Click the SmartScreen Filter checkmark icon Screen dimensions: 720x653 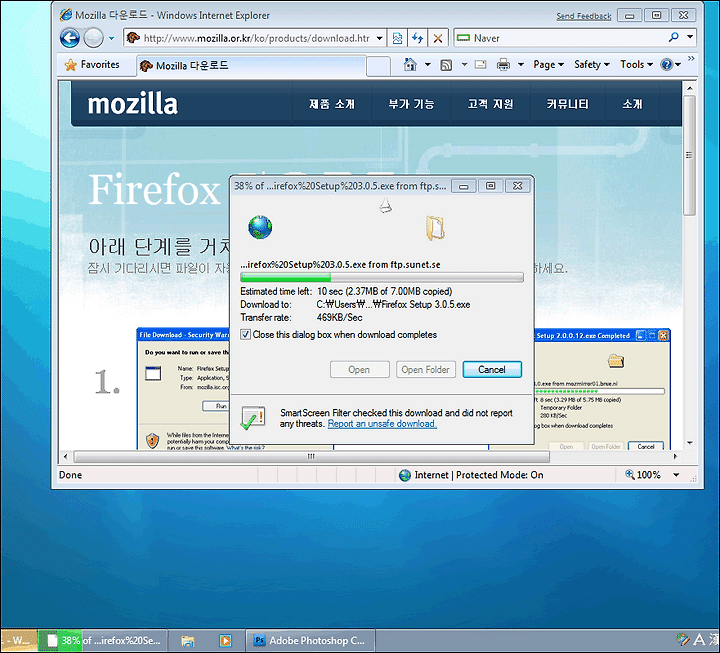(253, 417)
